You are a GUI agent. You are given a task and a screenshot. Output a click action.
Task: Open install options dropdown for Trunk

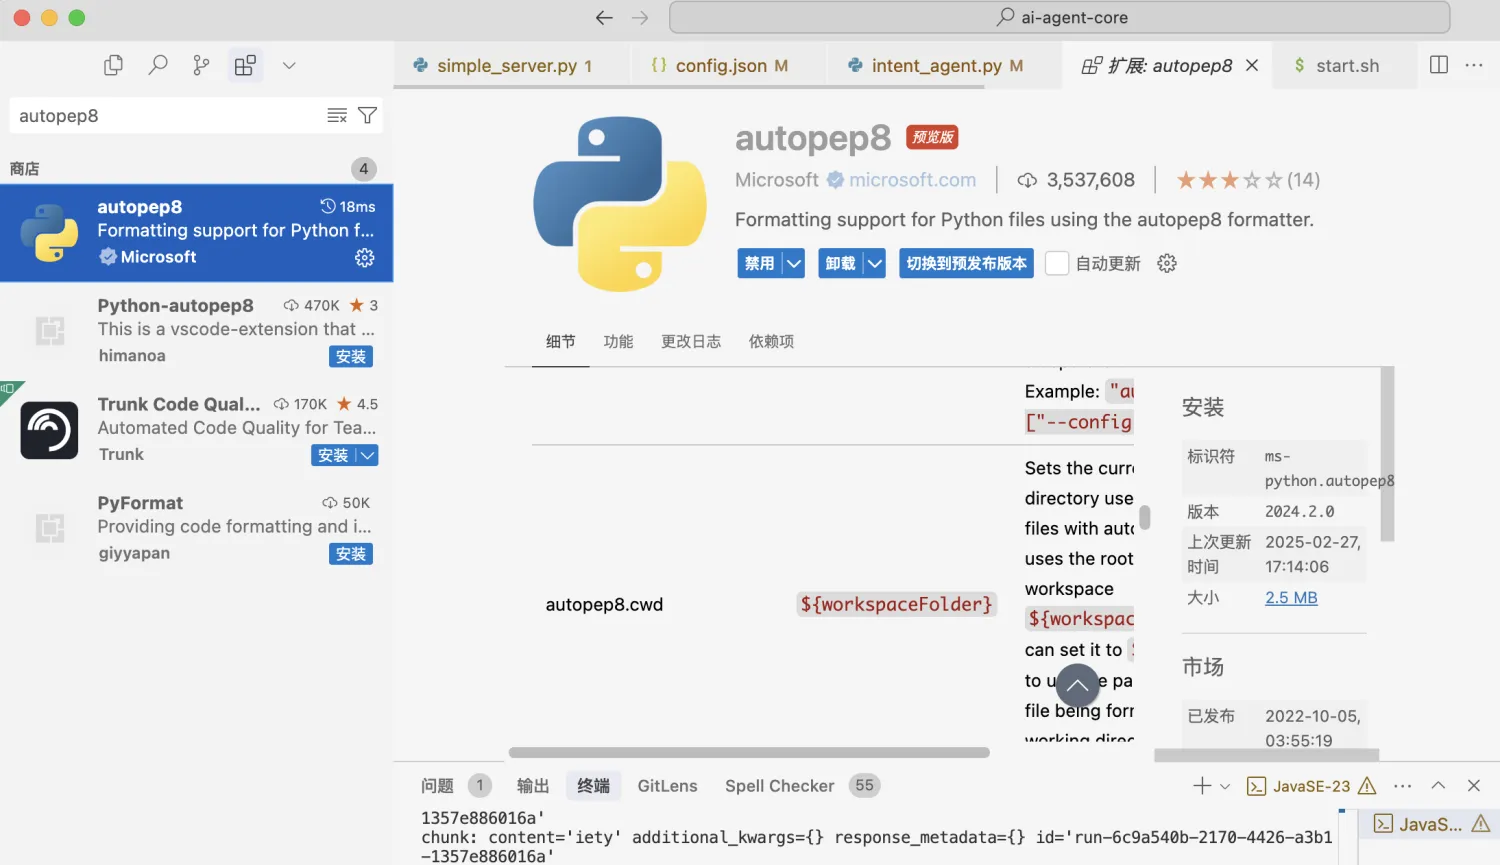tap(367, 456)
